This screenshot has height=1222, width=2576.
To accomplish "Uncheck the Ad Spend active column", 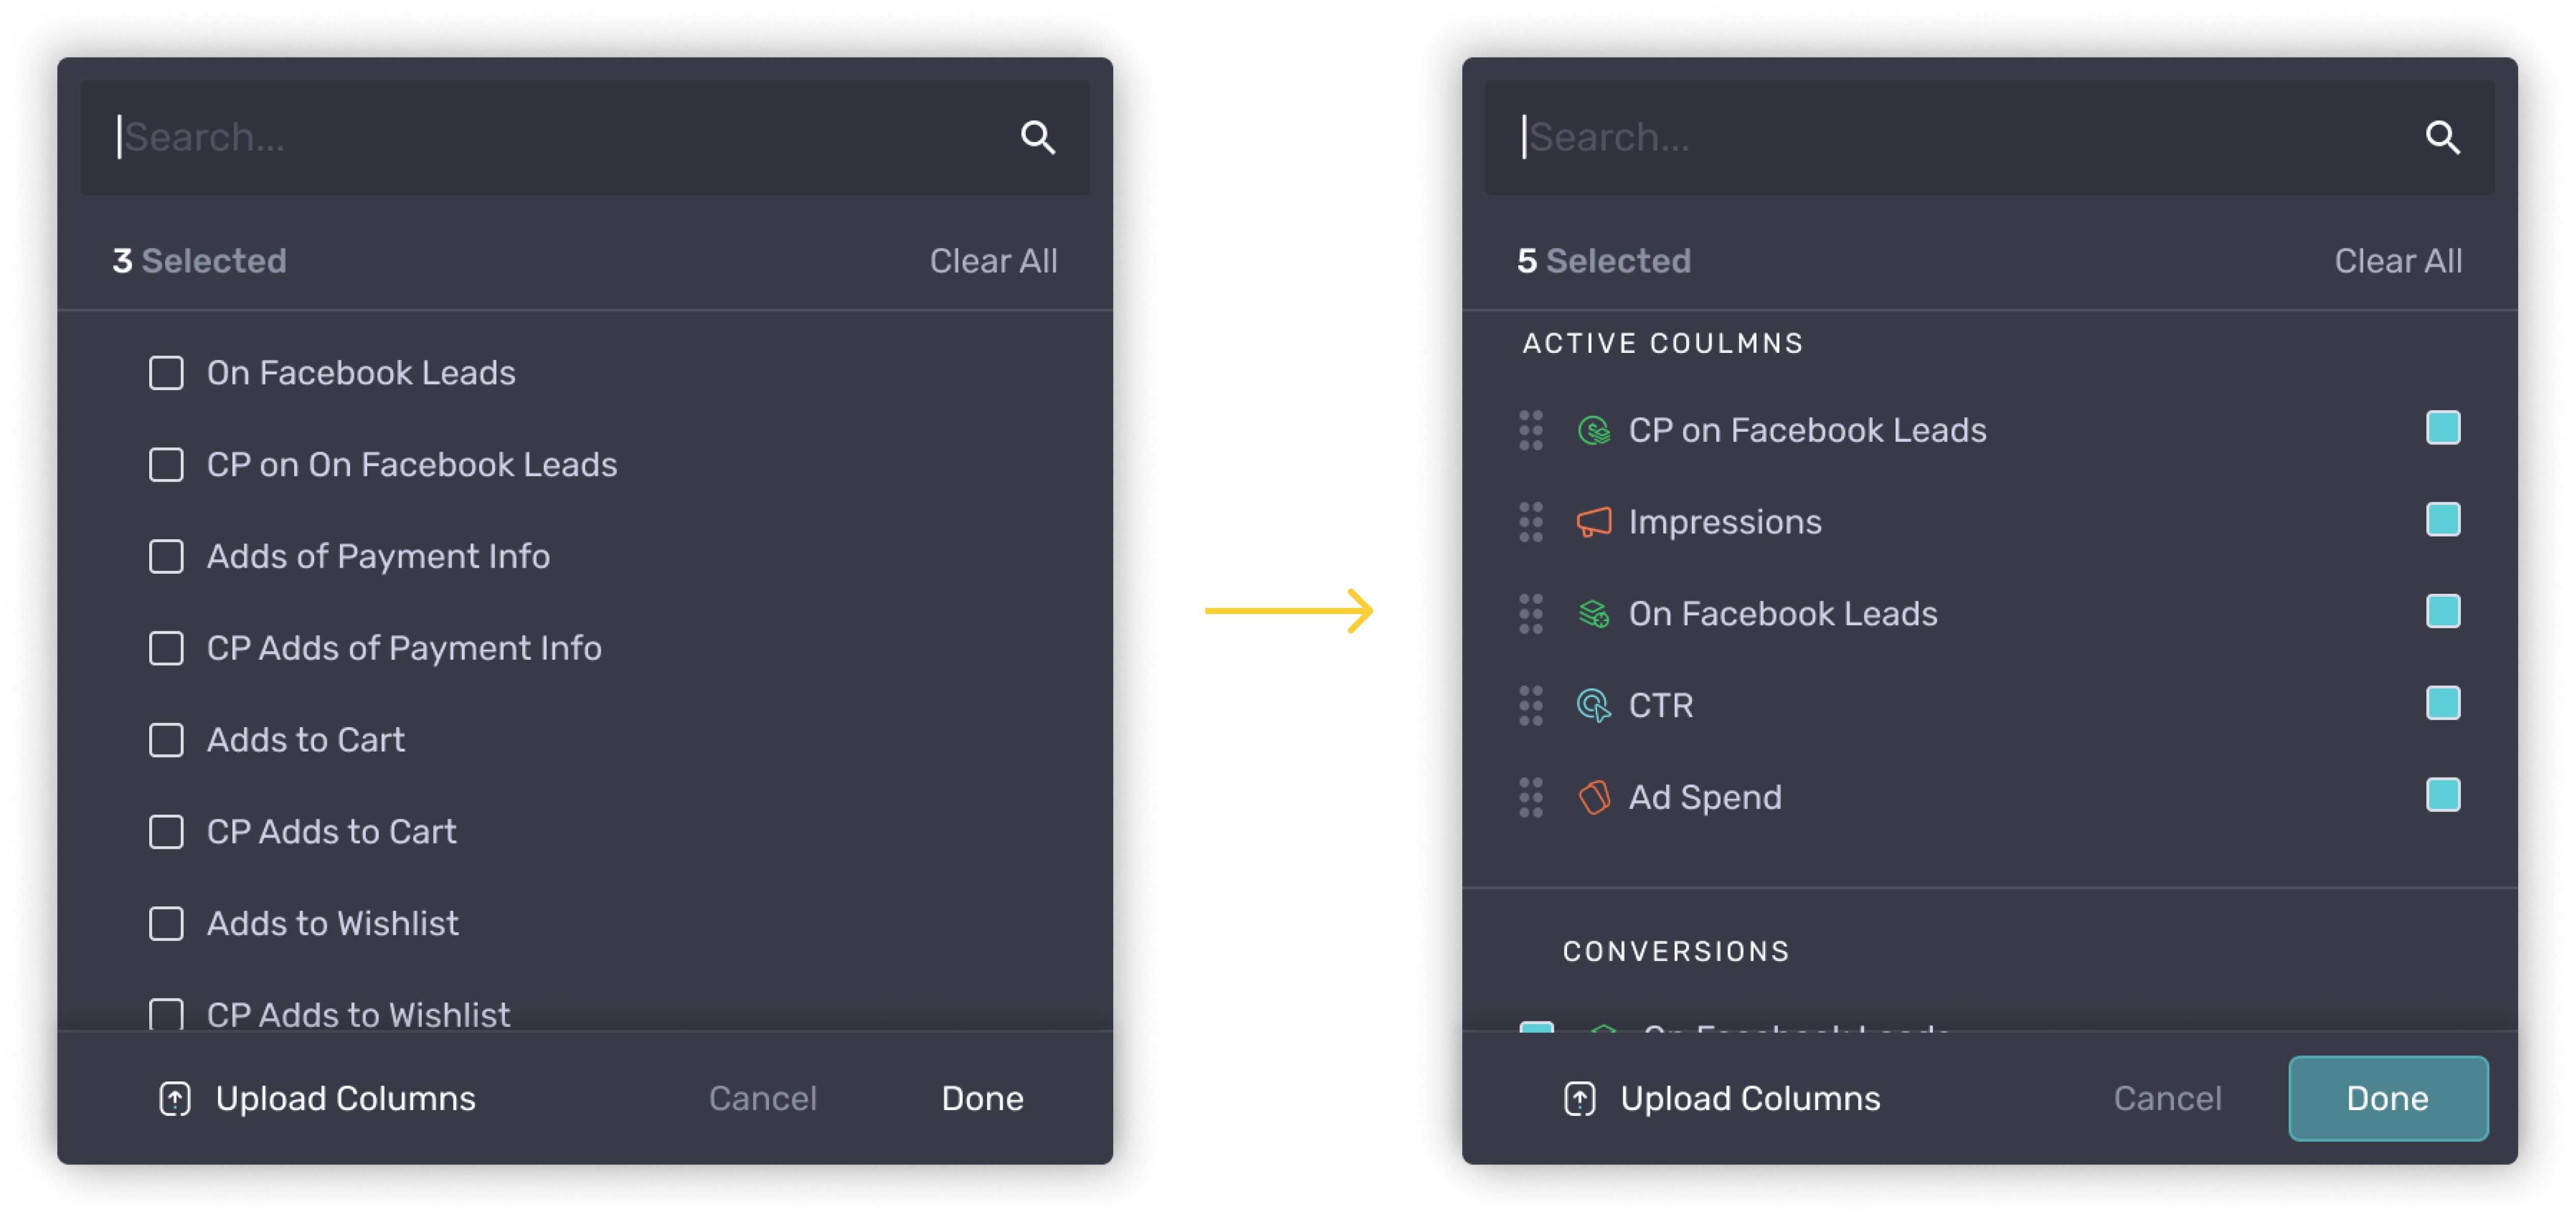I will (2442, 795).
